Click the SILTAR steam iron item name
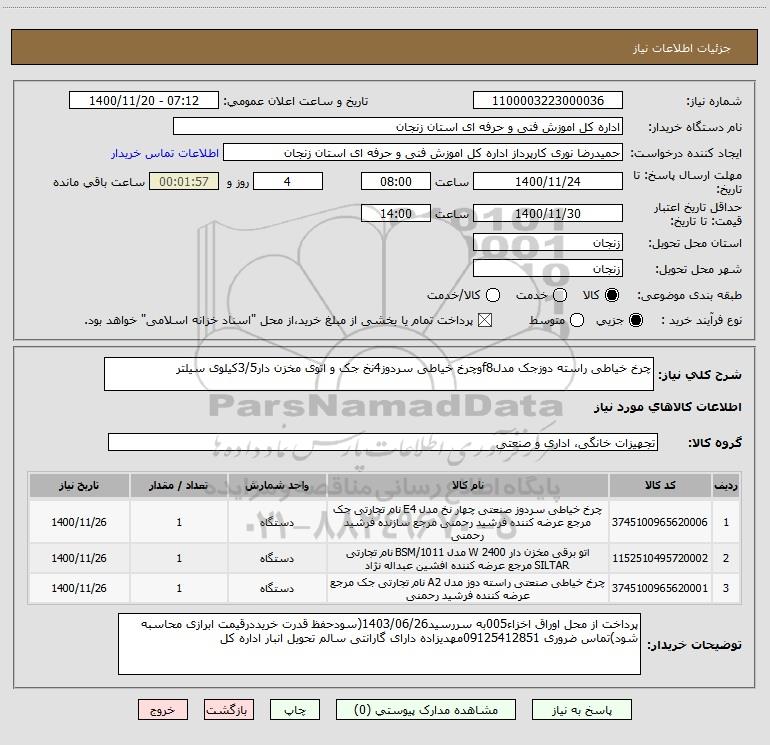 click(x=468, y=558)
